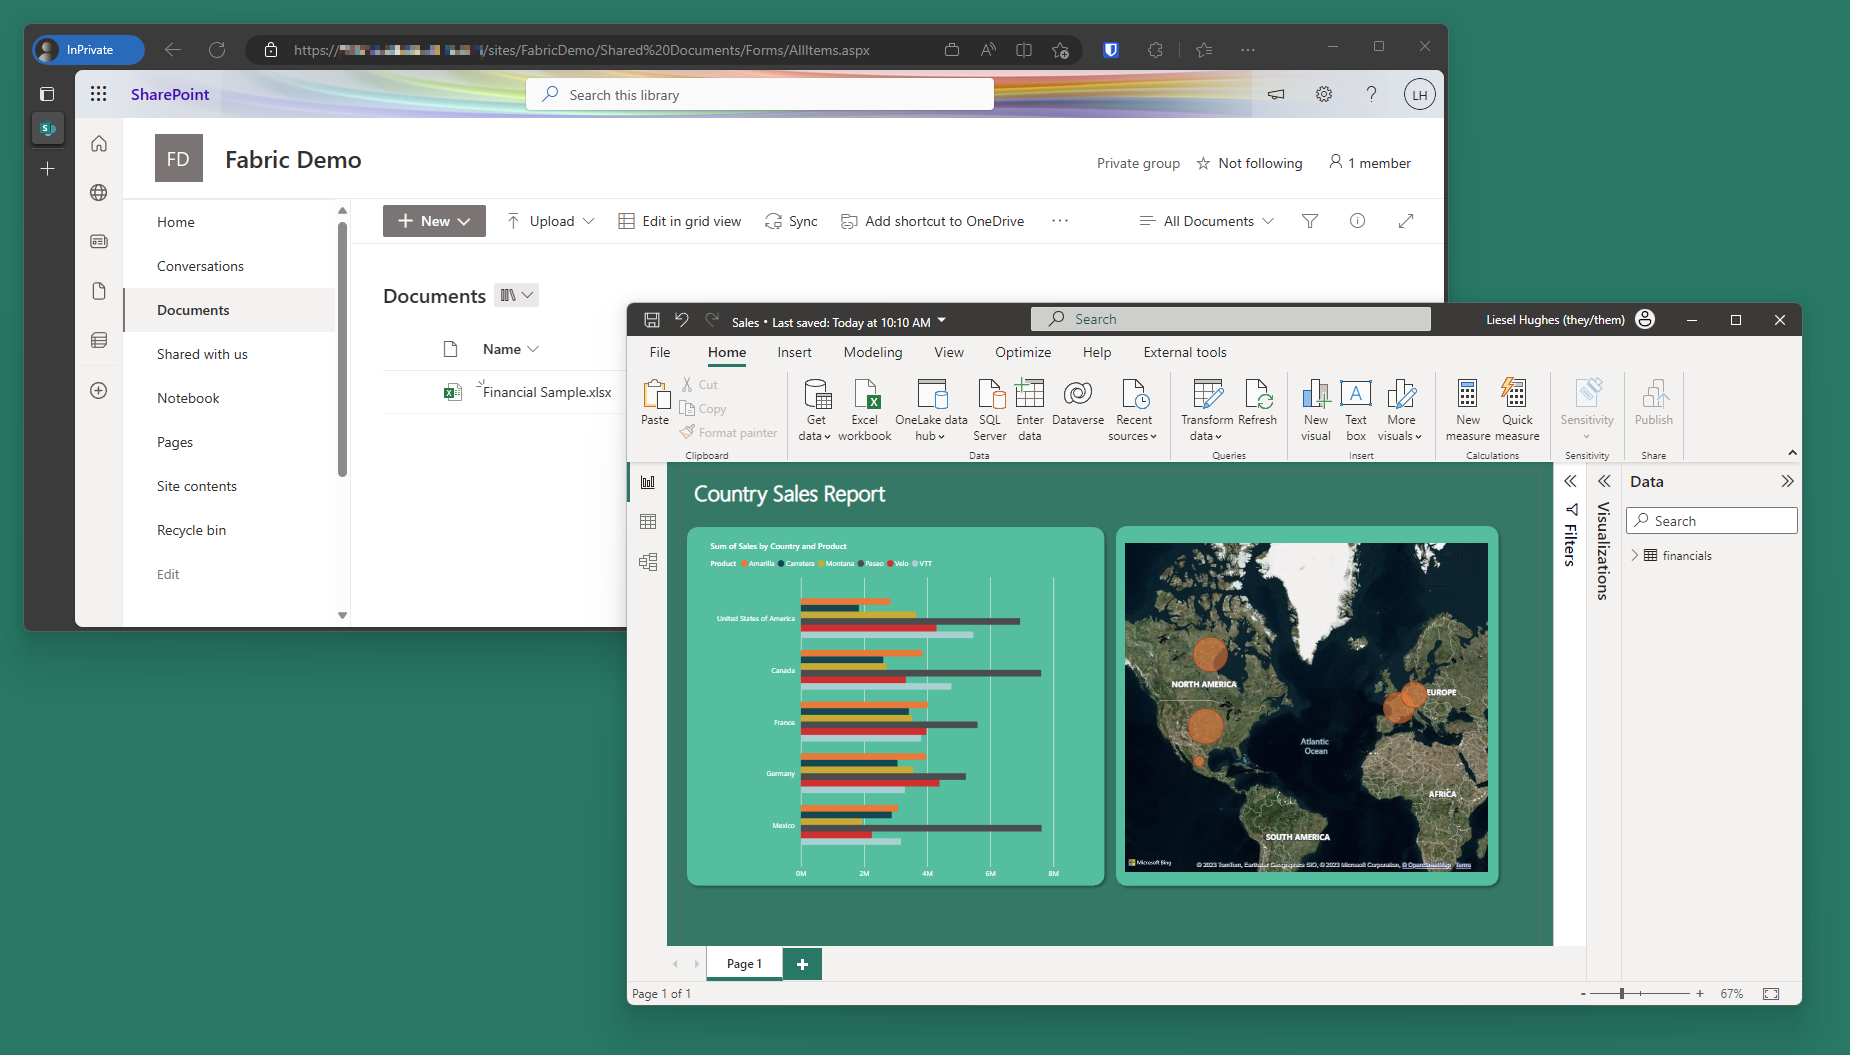
Task: Click the zoom slider in Power BI status bar
Action: [1640, 993]
